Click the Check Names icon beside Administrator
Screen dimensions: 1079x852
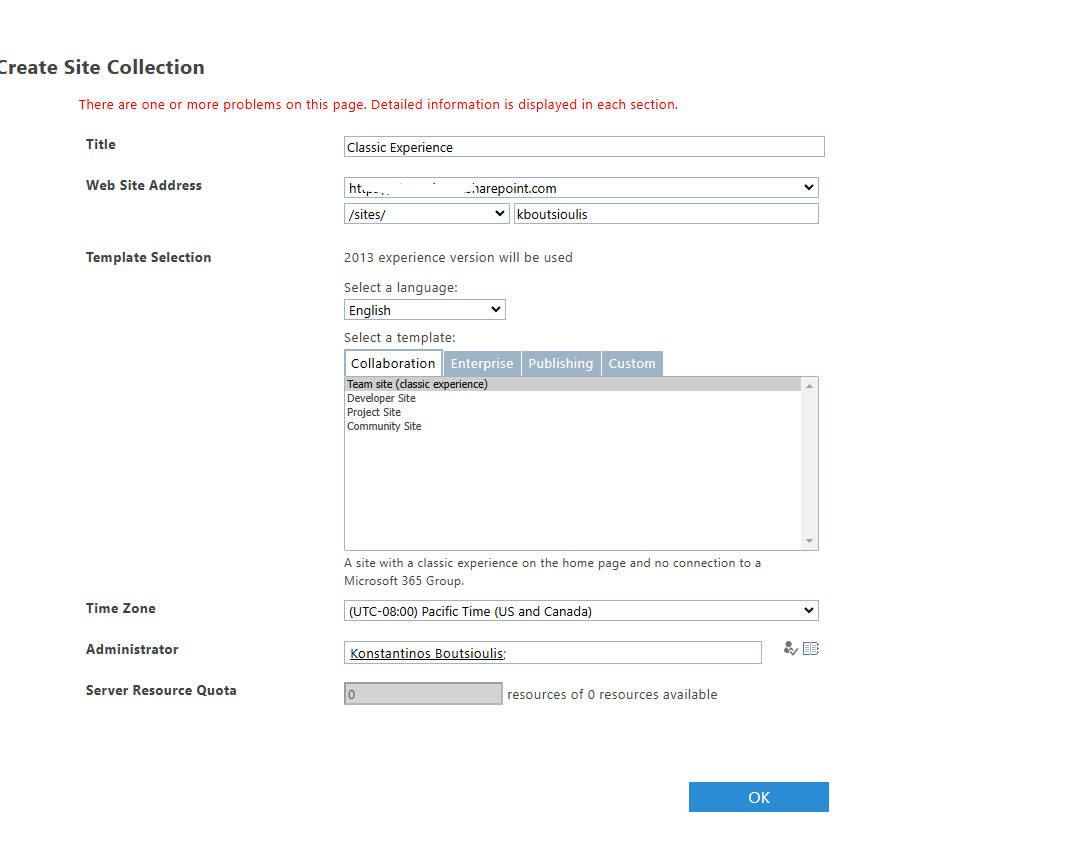(790, 648)
